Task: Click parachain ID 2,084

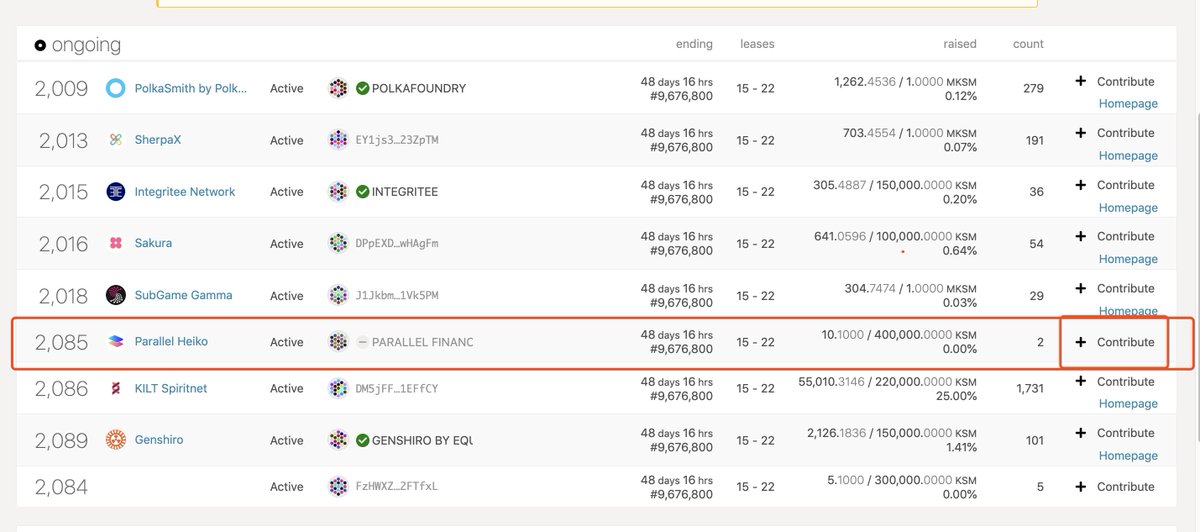Action: coord(62,487)
